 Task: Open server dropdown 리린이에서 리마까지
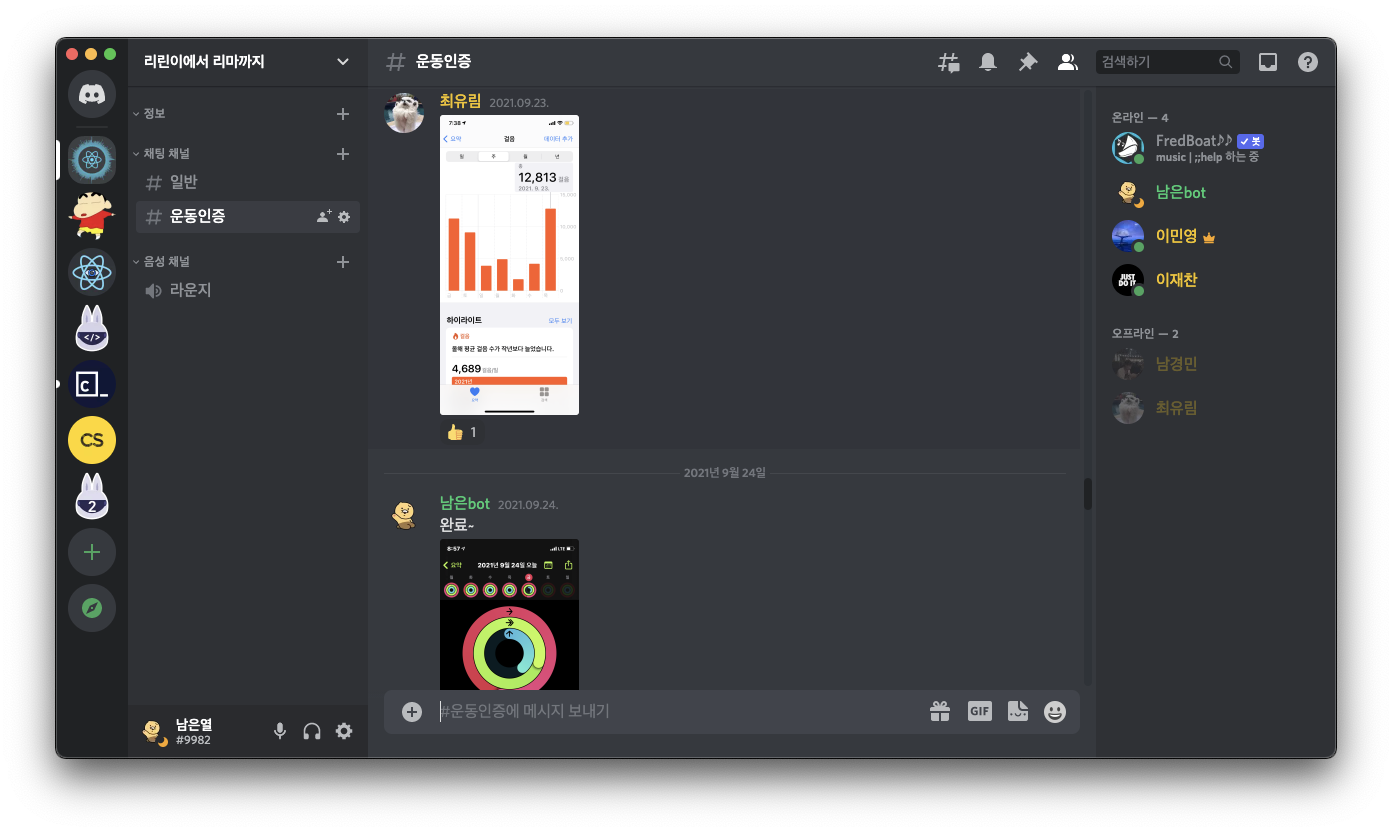click(248, 62)
